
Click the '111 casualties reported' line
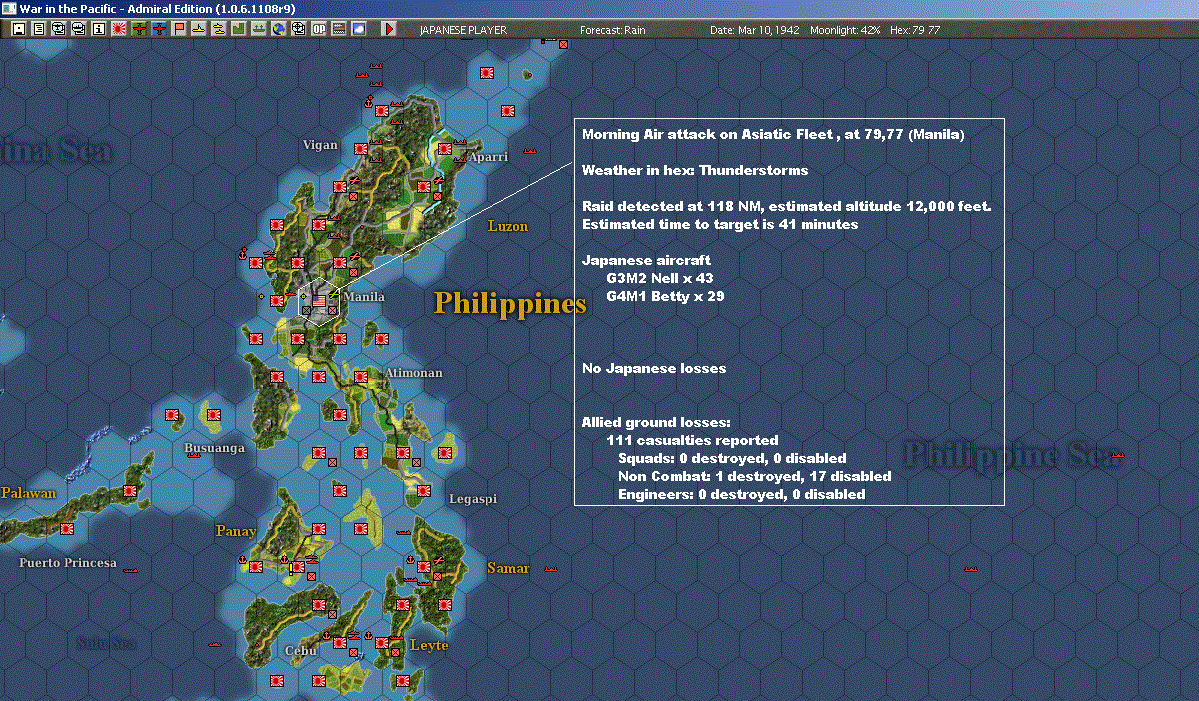pos(692,440)
